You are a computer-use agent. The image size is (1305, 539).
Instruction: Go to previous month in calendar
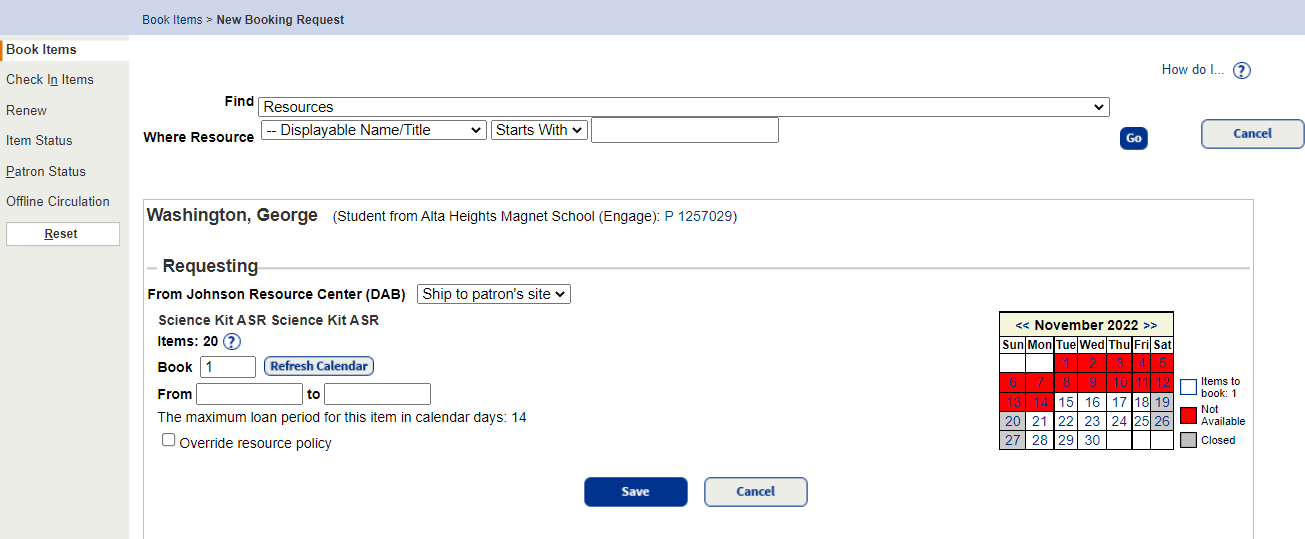tap(1022, 325)
